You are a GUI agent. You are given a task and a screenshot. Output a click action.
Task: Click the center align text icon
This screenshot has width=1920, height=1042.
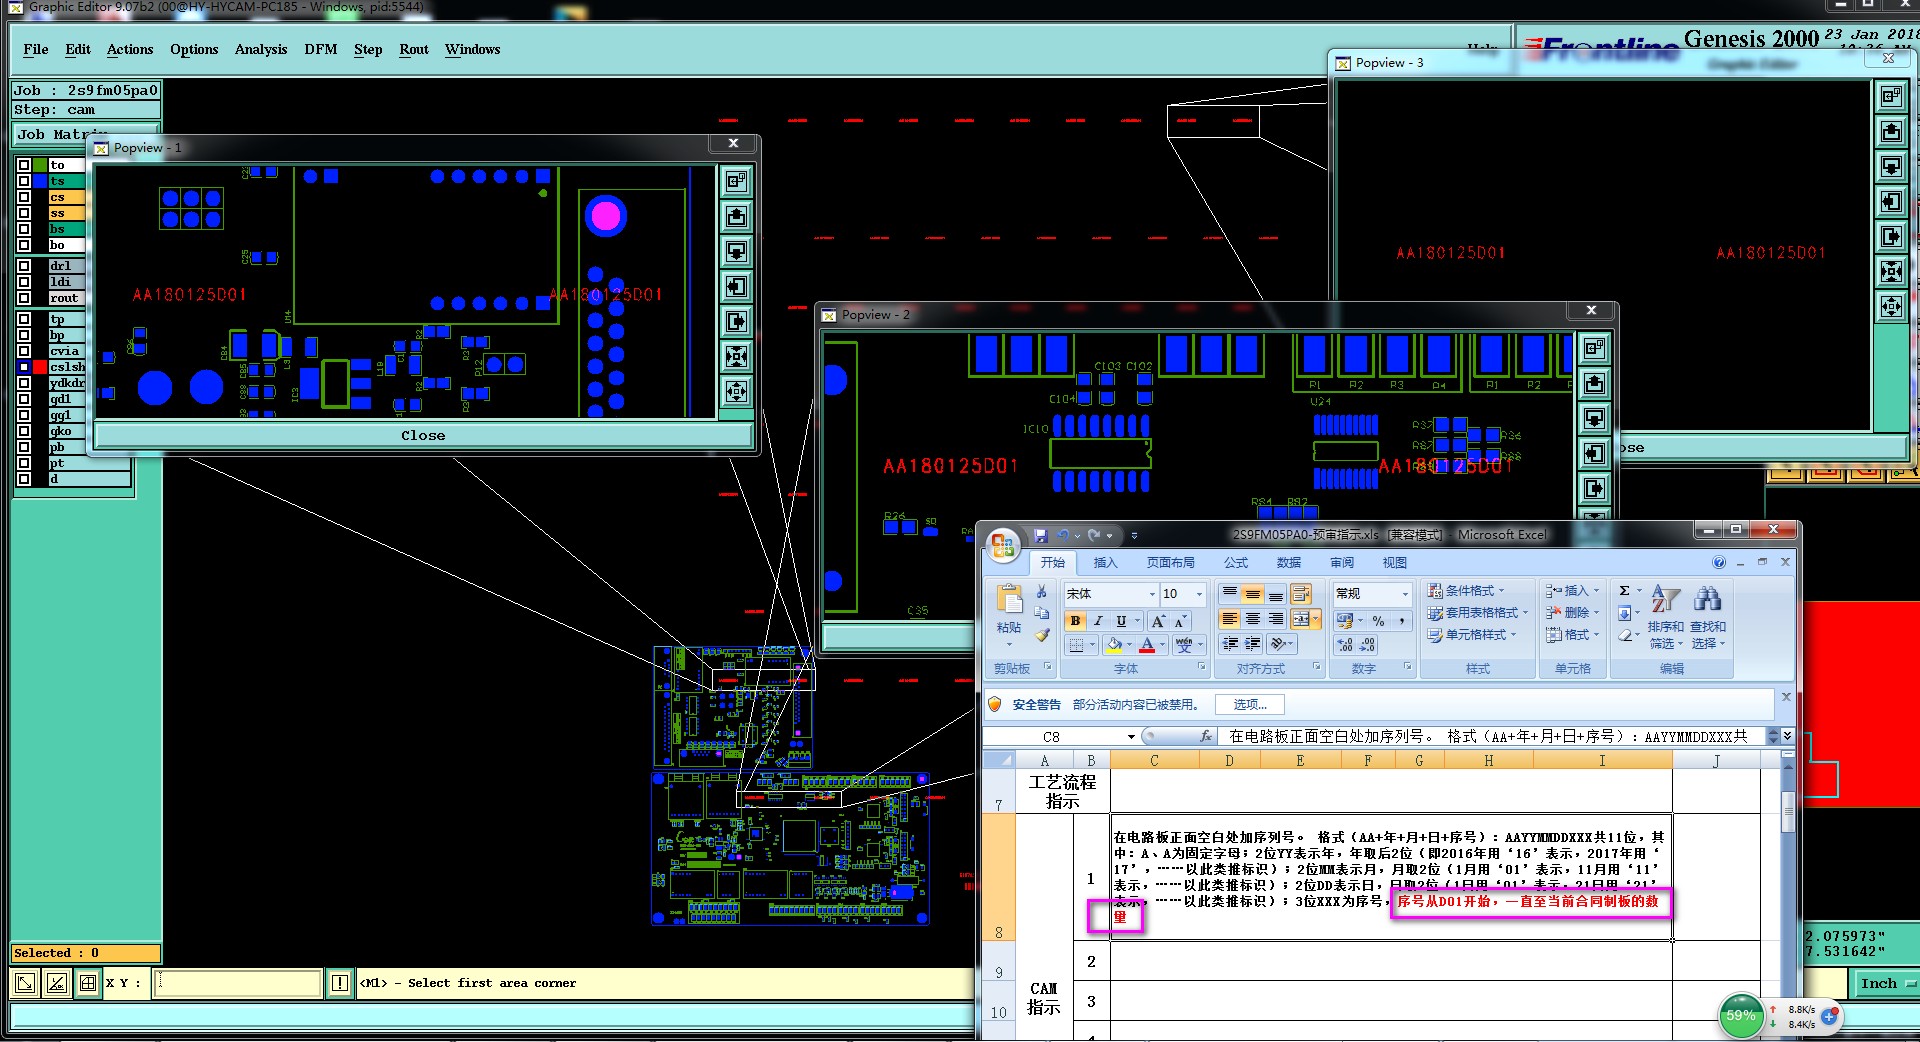pyautogui.click(x=1253, y=620)
